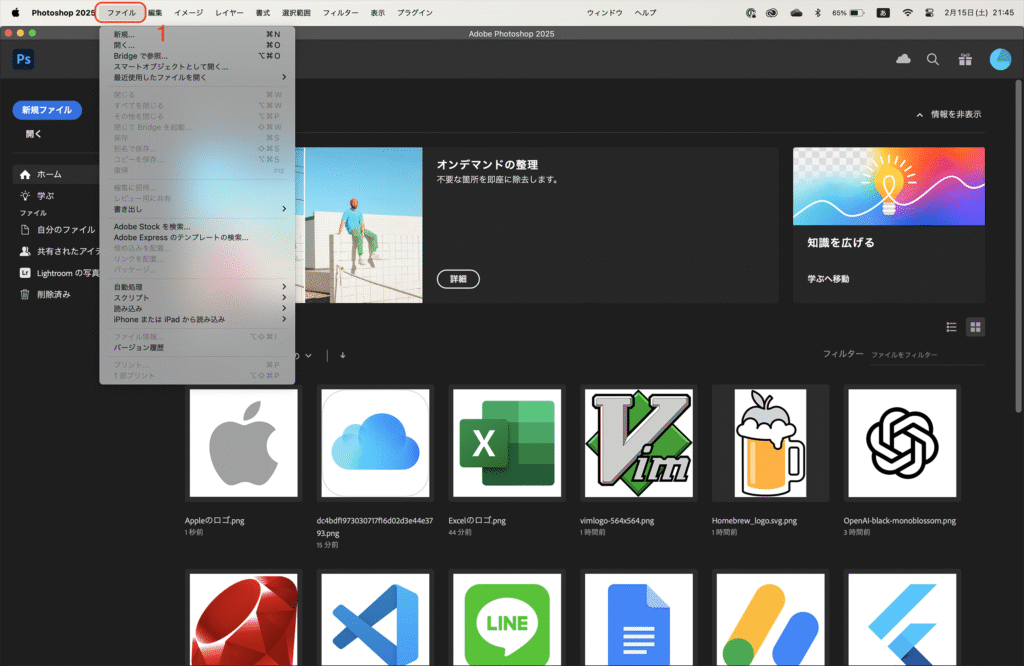
Task: Click the search magnifier icon in Photoshop header
Action: [x=933, y=59]
